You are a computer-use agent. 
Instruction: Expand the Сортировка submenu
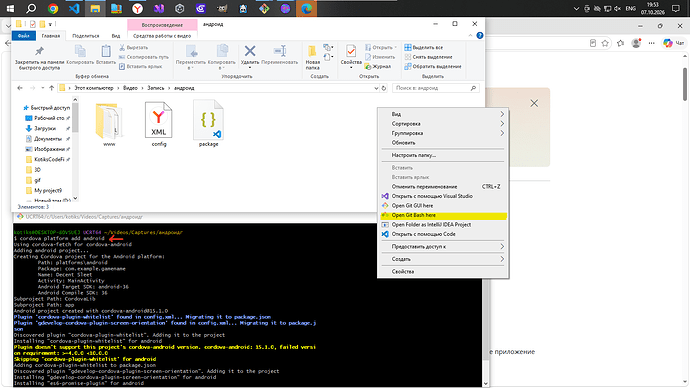pyautogui.click(x=502, y=124)
